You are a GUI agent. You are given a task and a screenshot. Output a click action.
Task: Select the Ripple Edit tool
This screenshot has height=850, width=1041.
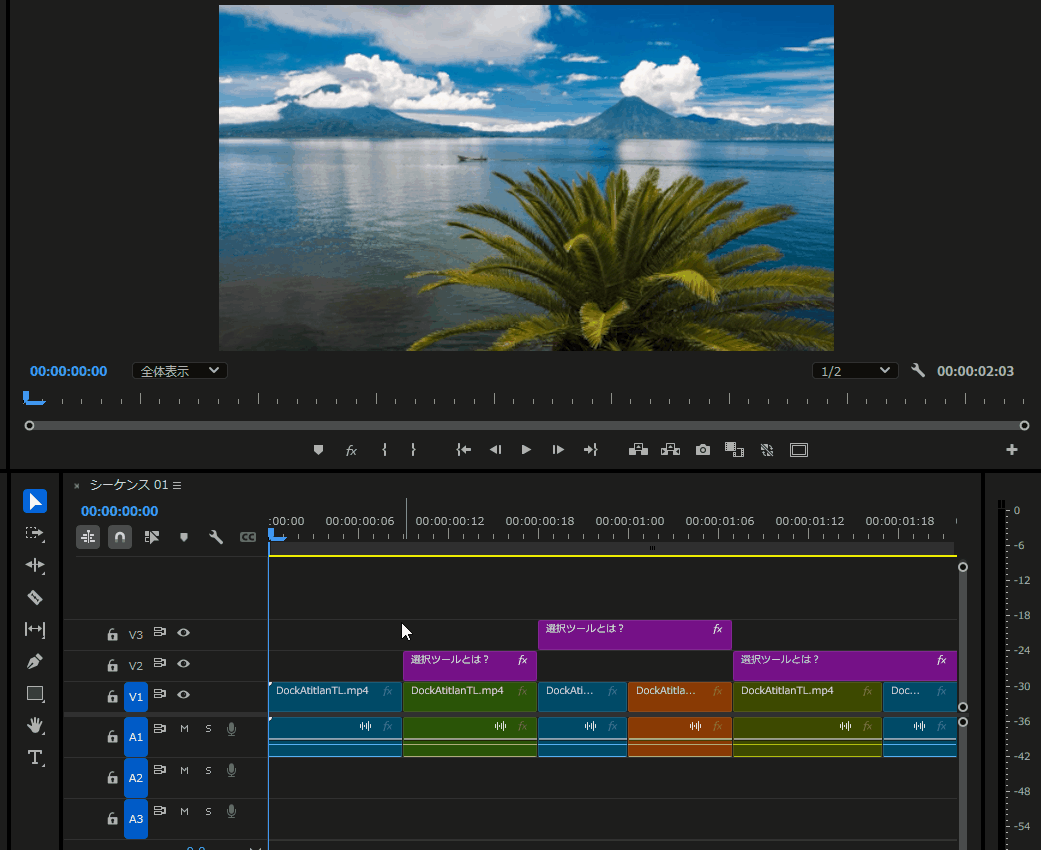point(35,565)
